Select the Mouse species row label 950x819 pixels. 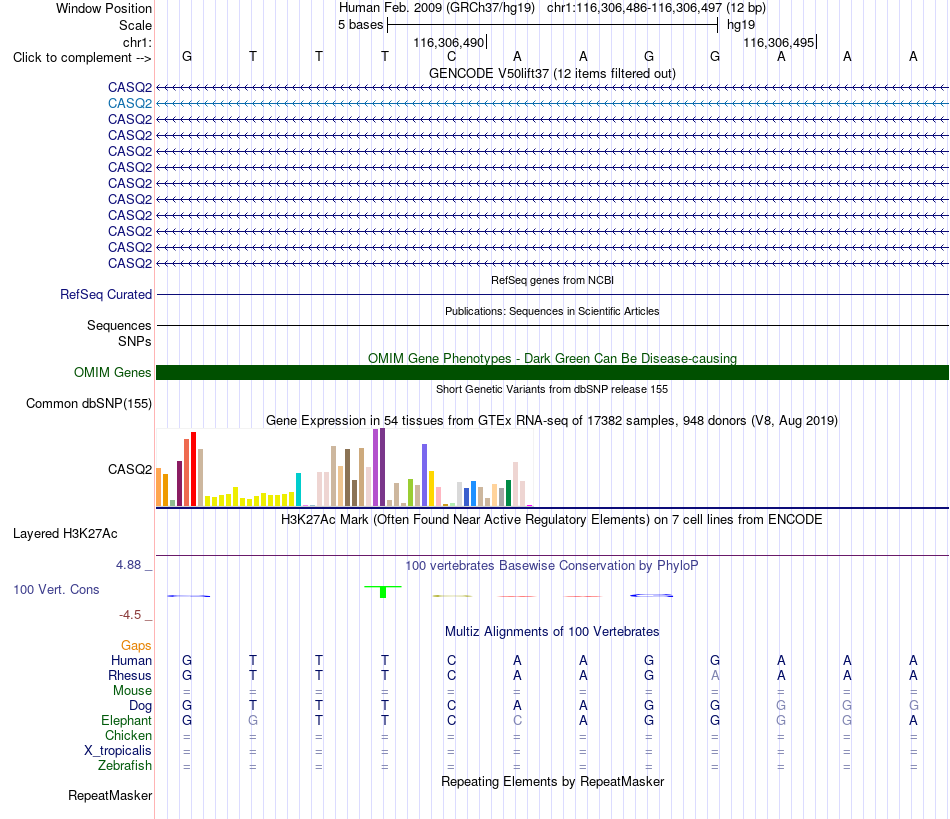(x=132, y=691)
